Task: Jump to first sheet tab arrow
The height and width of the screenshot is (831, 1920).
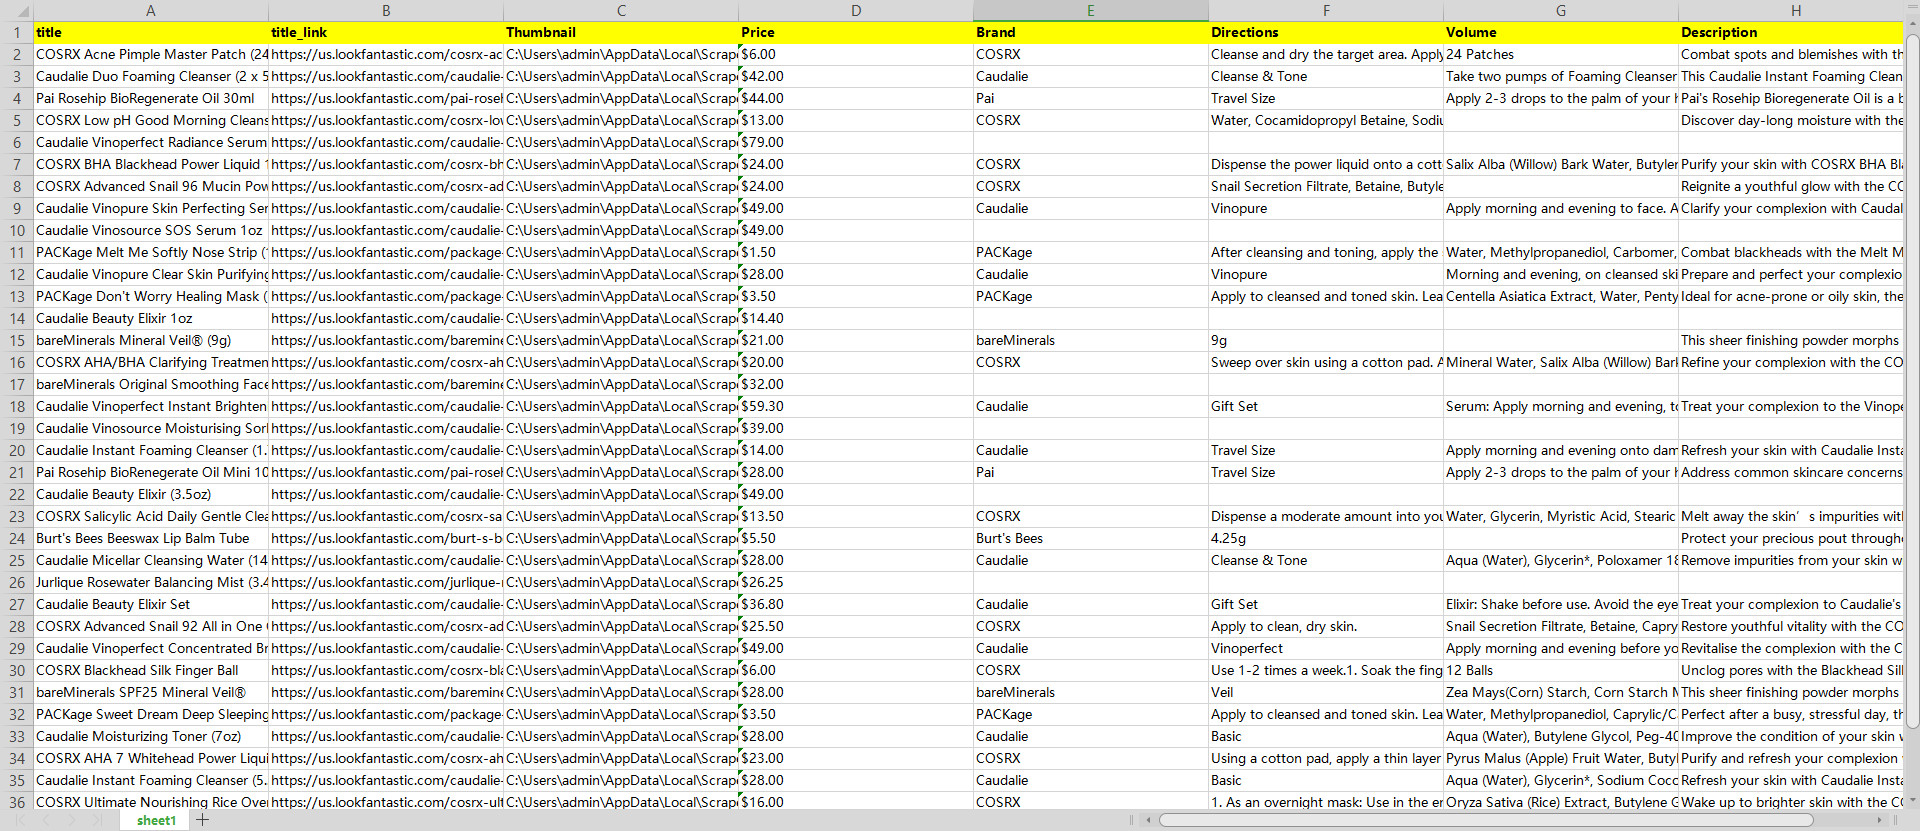Action: pyautogui.click(x=20, y=820)
